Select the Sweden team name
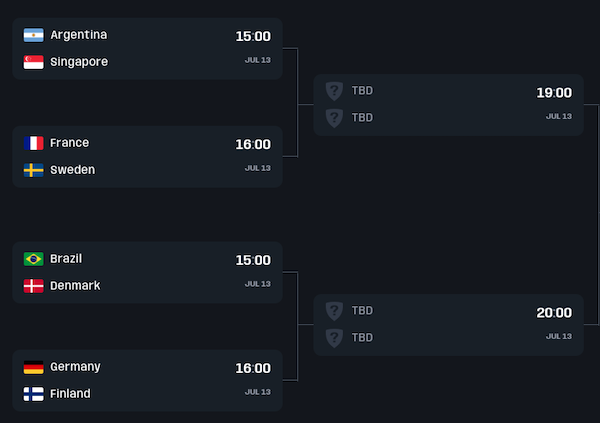This screenshot has width=600, height=423. [x=72, y=170]
